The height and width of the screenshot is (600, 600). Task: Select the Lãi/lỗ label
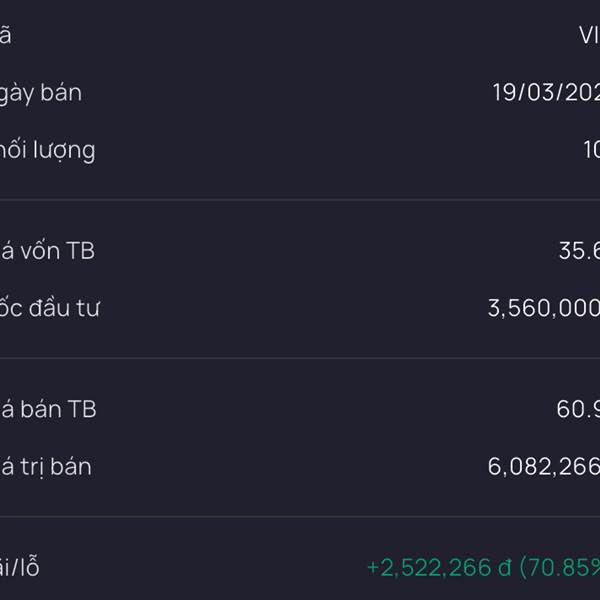point(20,568)
